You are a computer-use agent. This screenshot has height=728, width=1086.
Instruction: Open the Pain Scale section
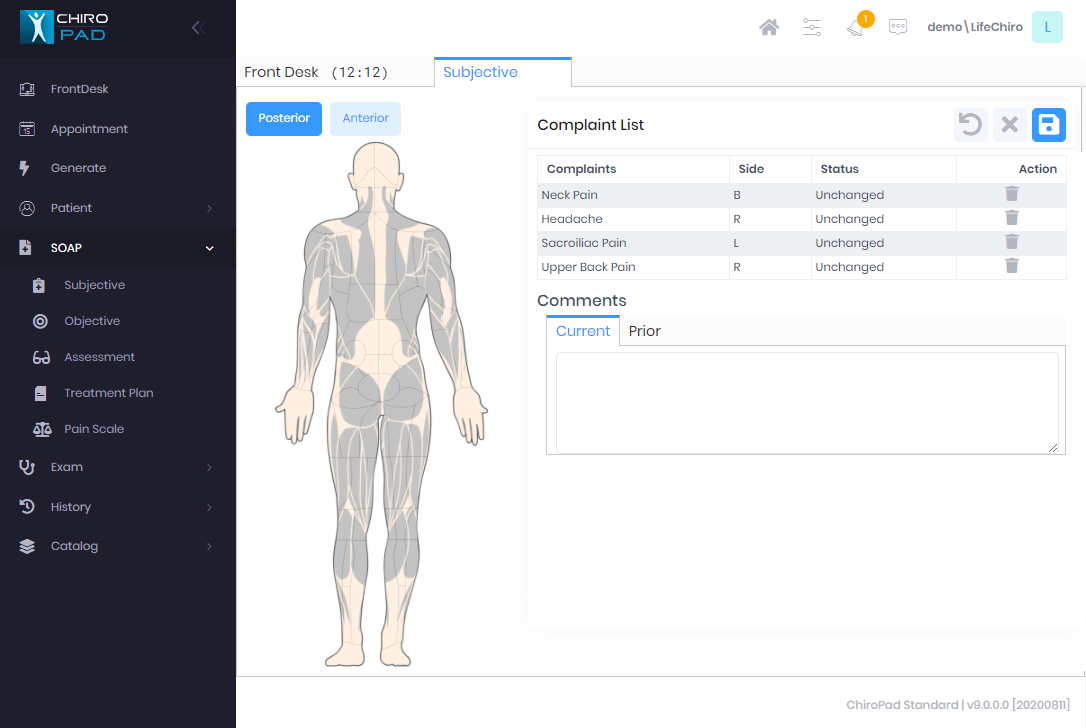96,428
